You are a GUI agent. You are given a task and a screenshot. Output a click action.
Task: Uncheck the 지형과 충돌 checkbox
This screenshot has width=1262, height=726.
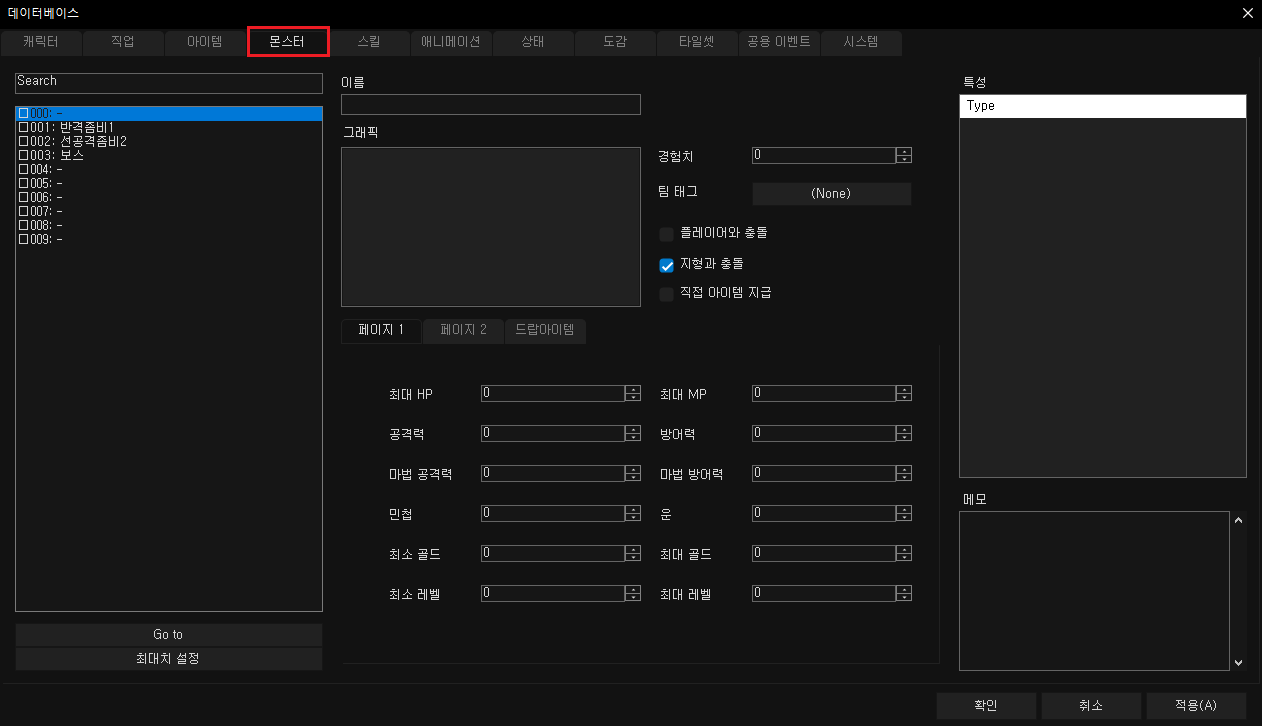coord(667,265)
